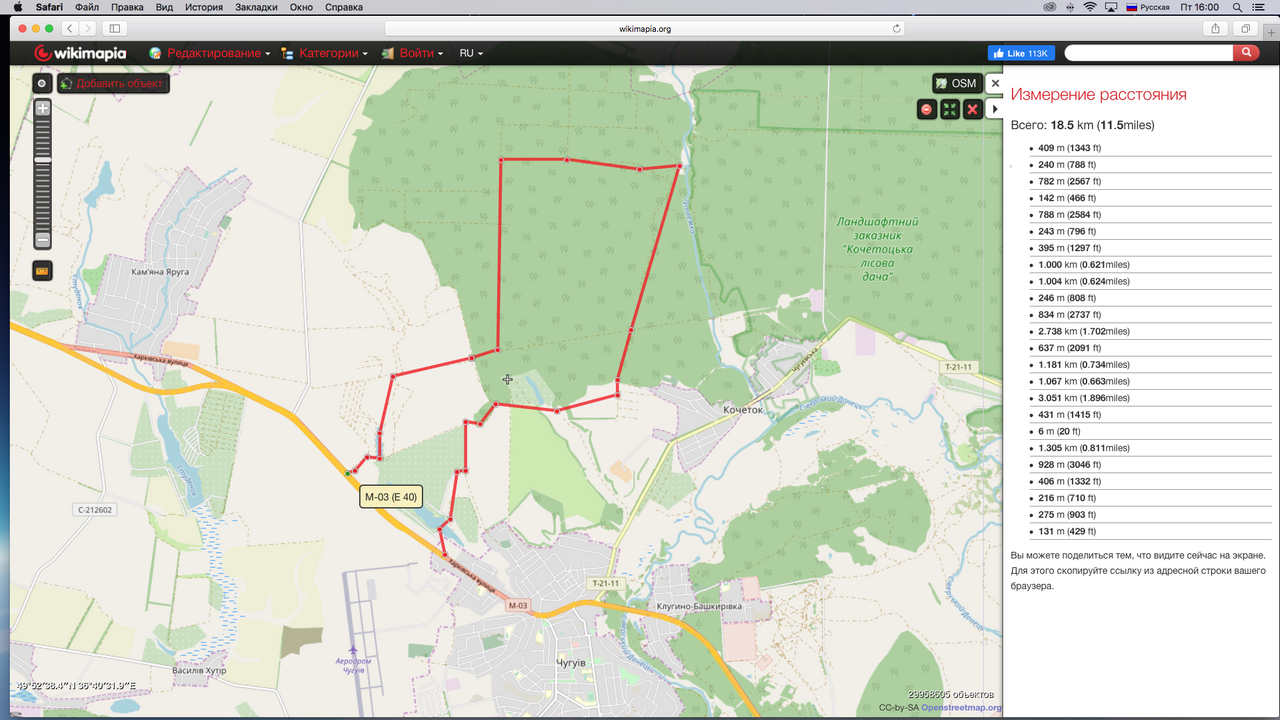Expand the Редактирование dropdown menu
The image size is (1280, 720).
tap(209, 53)
